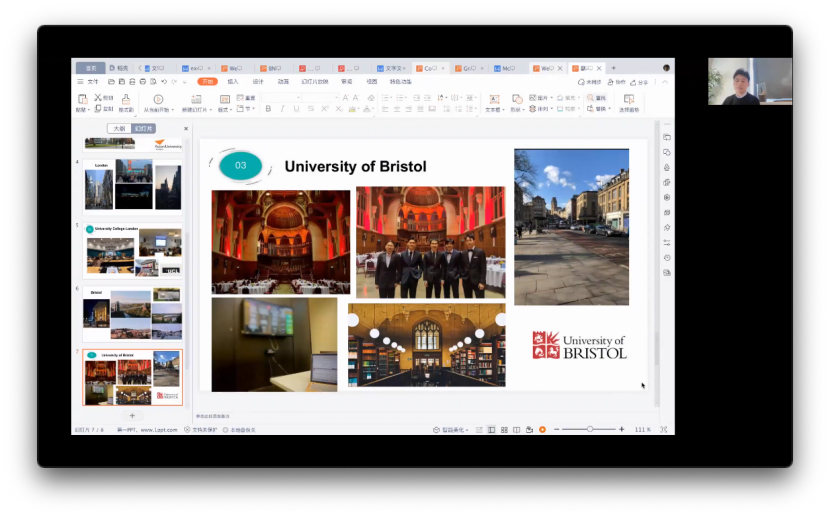Expand quick access toolbar customization arrow
The image size is (830, 517).
click(x=185, y=81)
